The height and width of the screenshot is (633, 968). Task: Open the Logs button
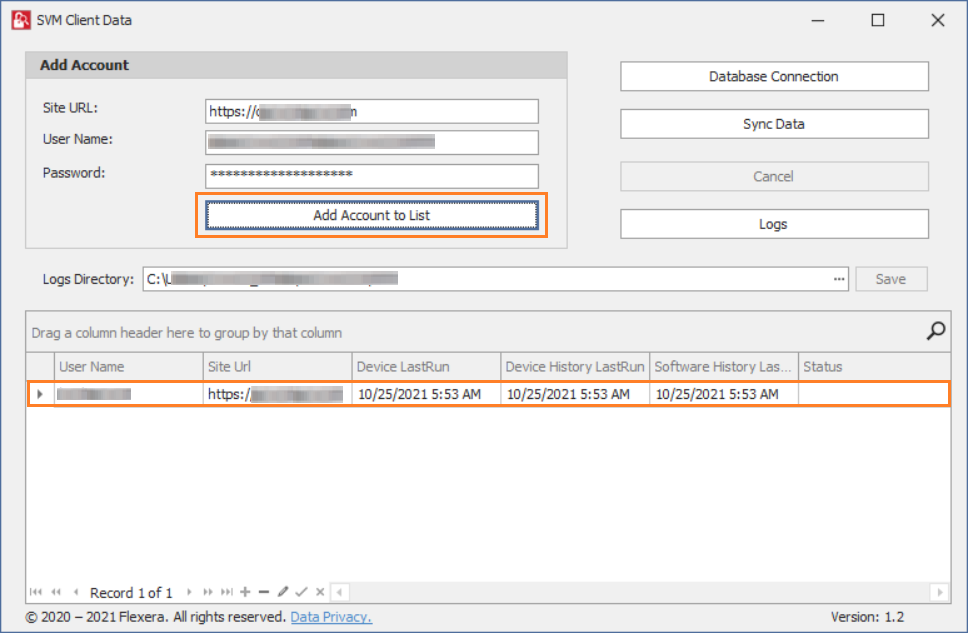774,225
